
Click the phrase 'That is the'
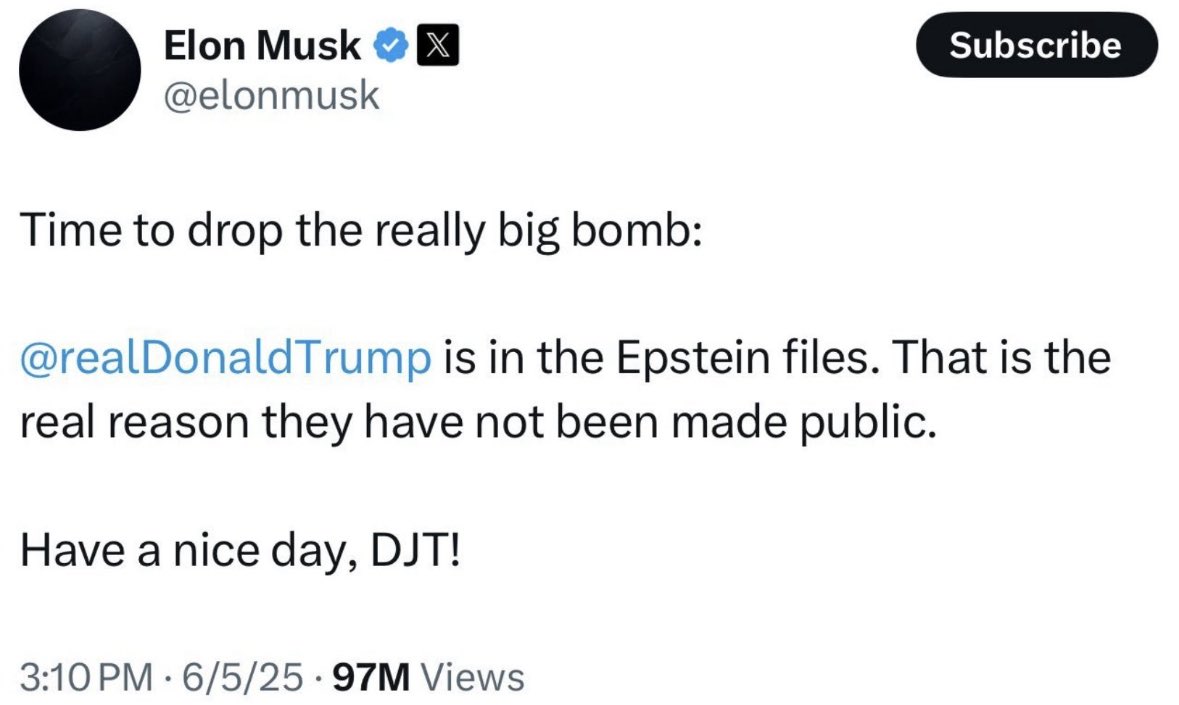coord(1008,358)
